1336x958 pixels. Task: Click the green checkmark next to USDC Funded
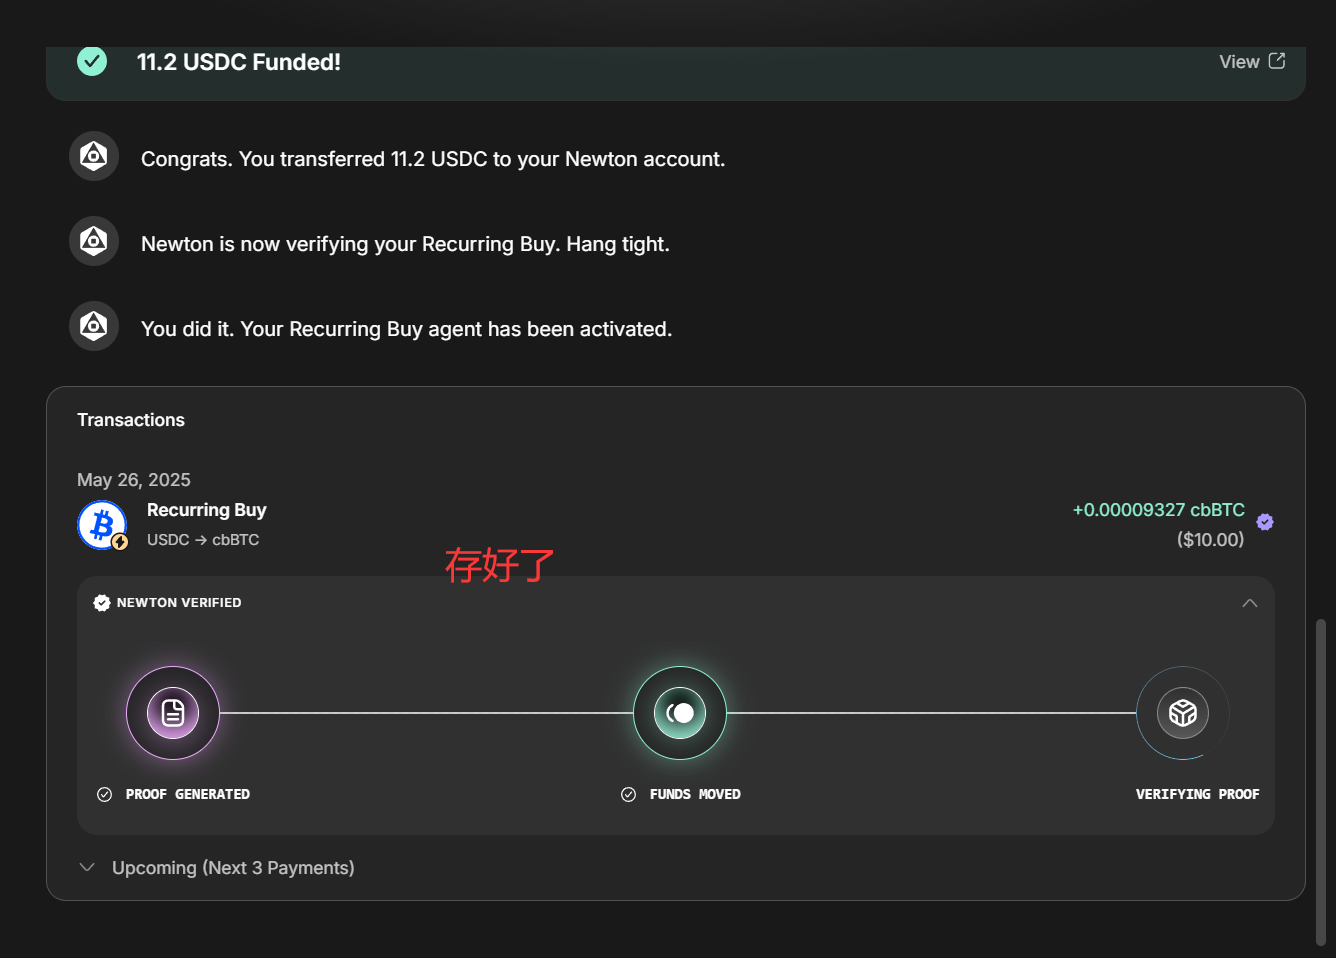click(x=92, y=61)
